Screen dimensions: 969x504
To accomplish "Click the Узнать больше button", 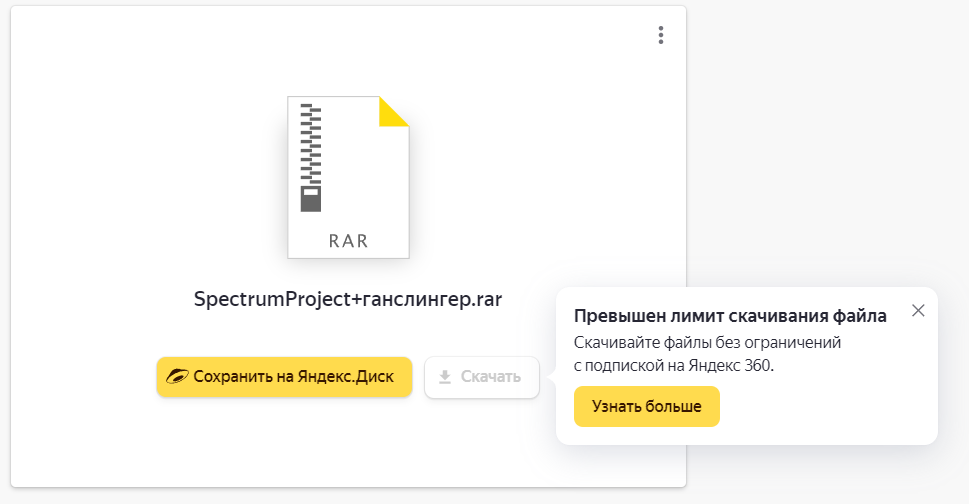I will point(646,406).
